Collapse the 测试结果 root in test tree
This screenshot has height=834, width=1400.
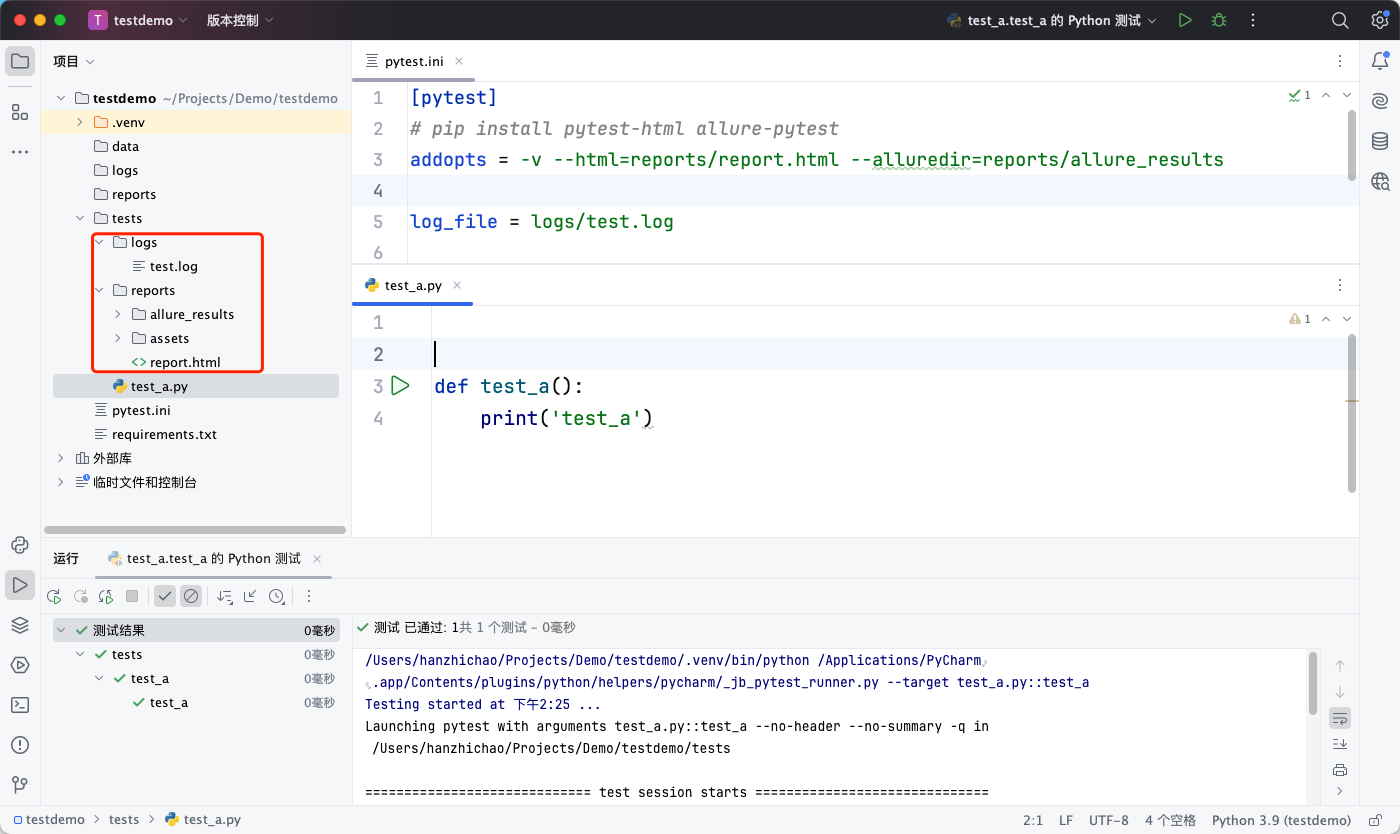61,630
